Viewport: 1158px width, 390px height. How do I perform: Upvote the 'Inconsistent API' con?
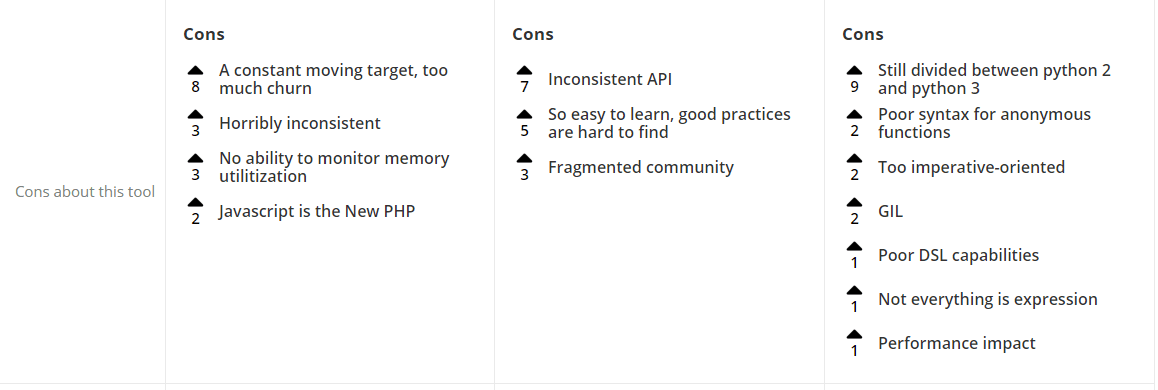click(524, 70)
